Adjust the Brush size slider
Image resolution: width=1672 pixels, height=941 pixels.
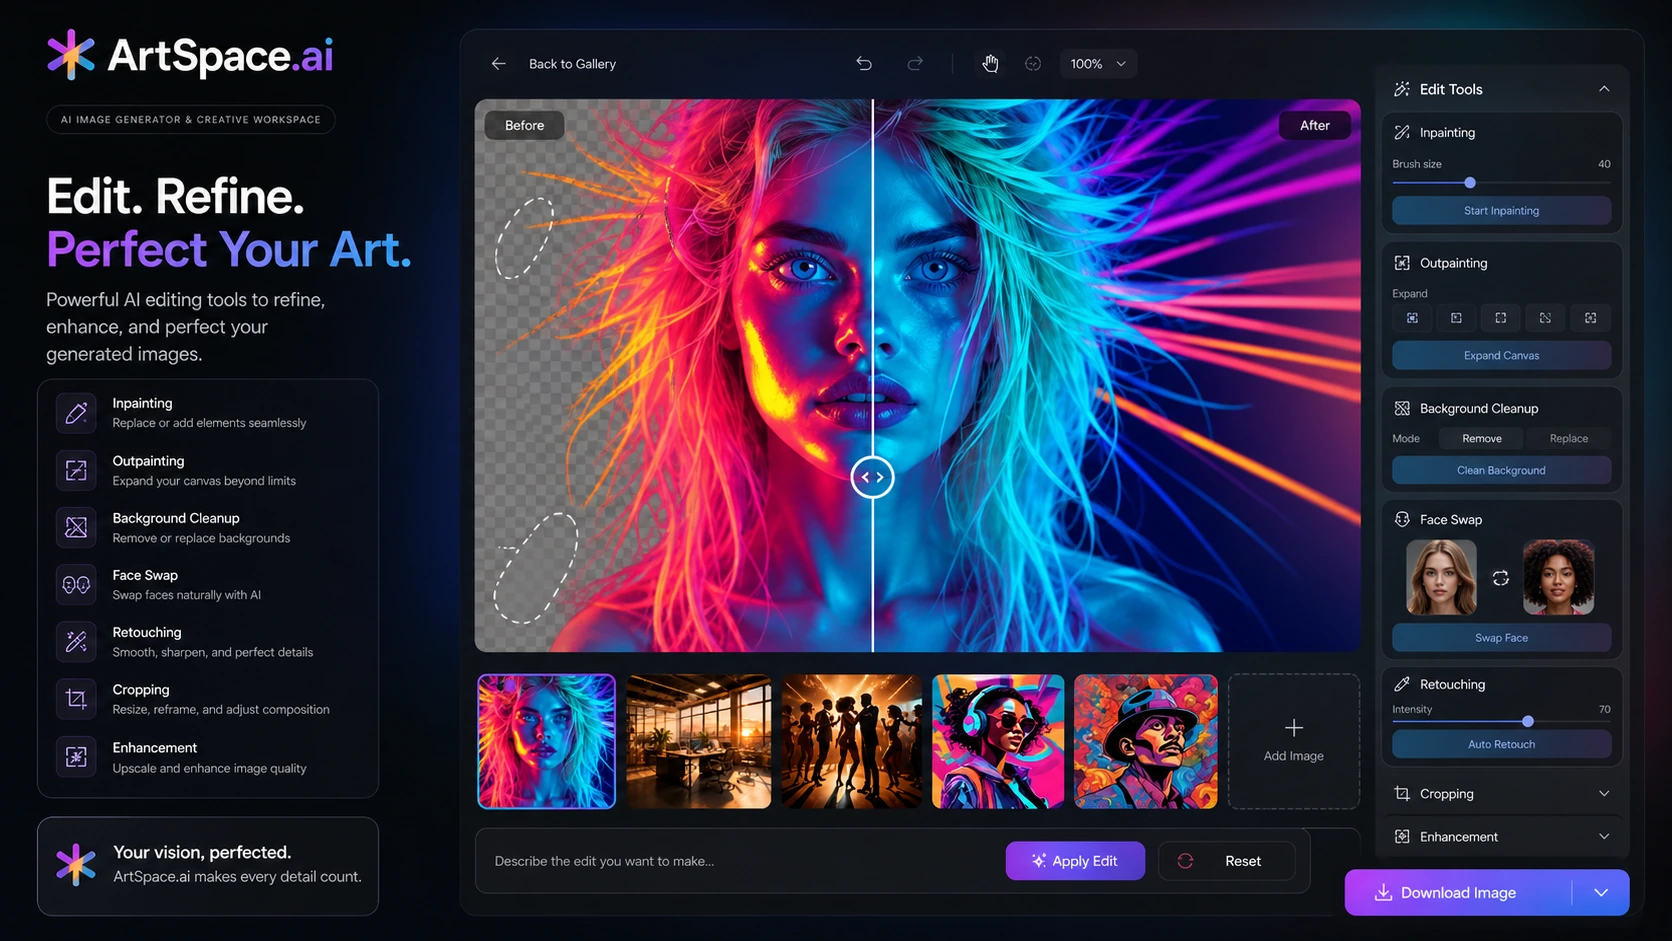click(x=1470, y=183)
